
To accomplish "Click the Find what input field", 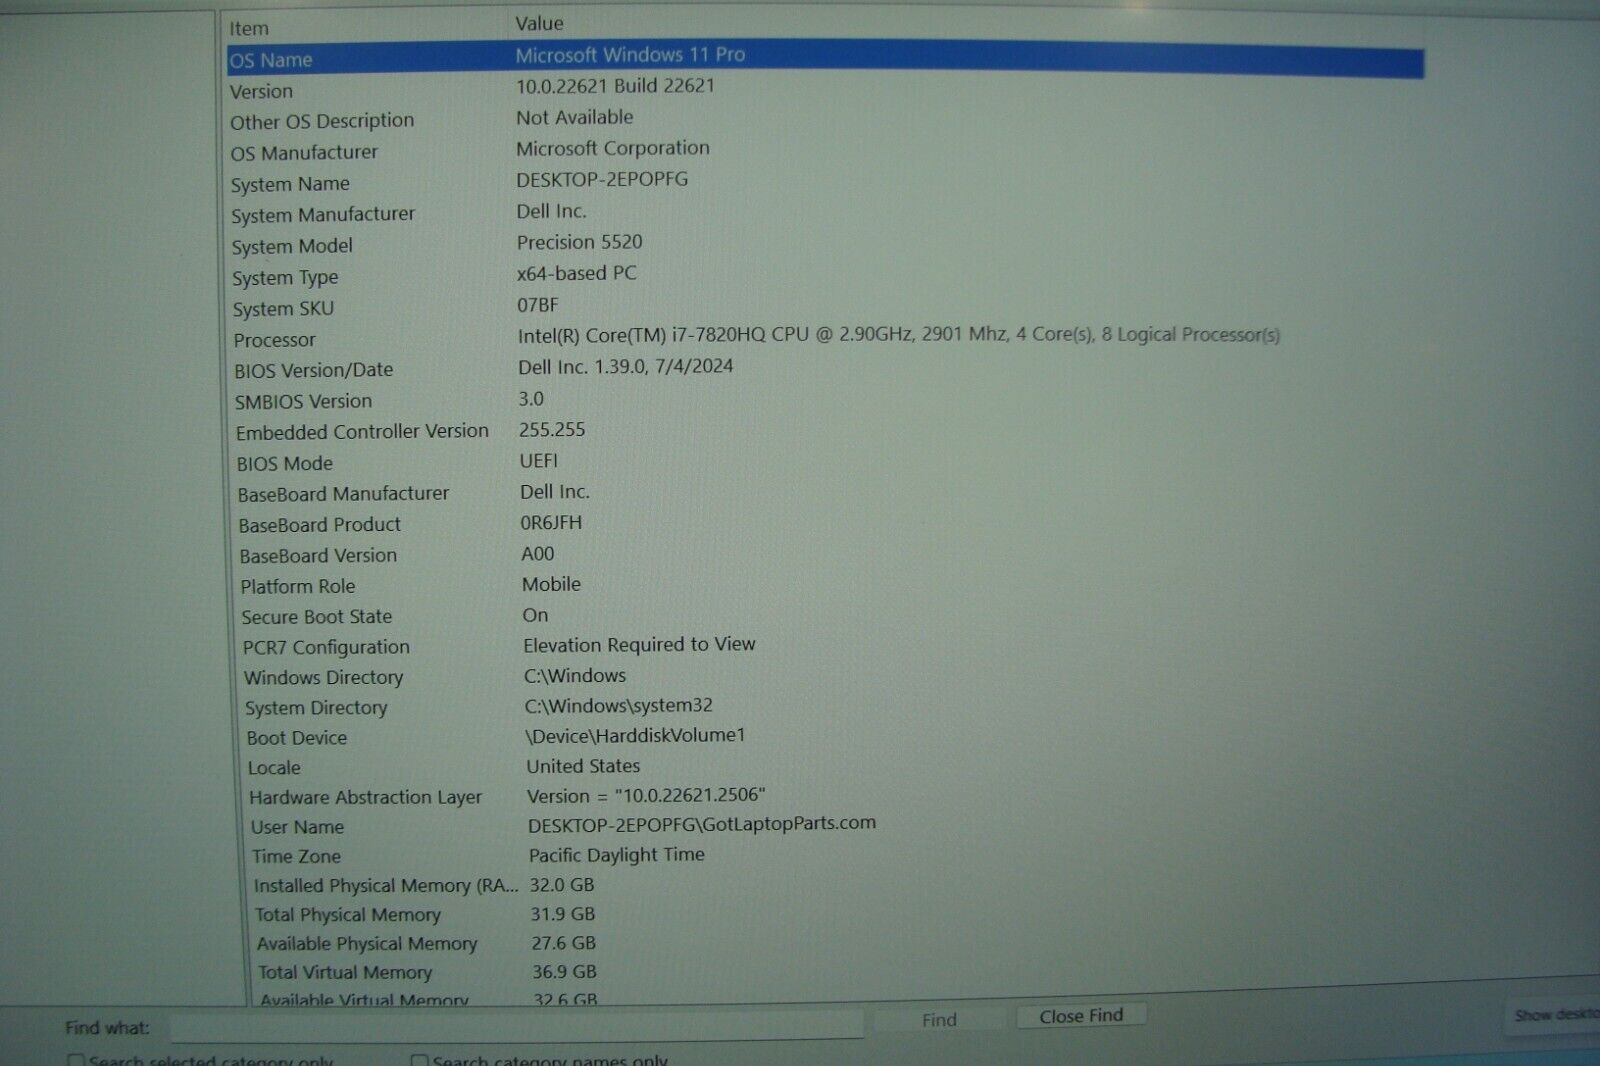I will (516, 1024).
